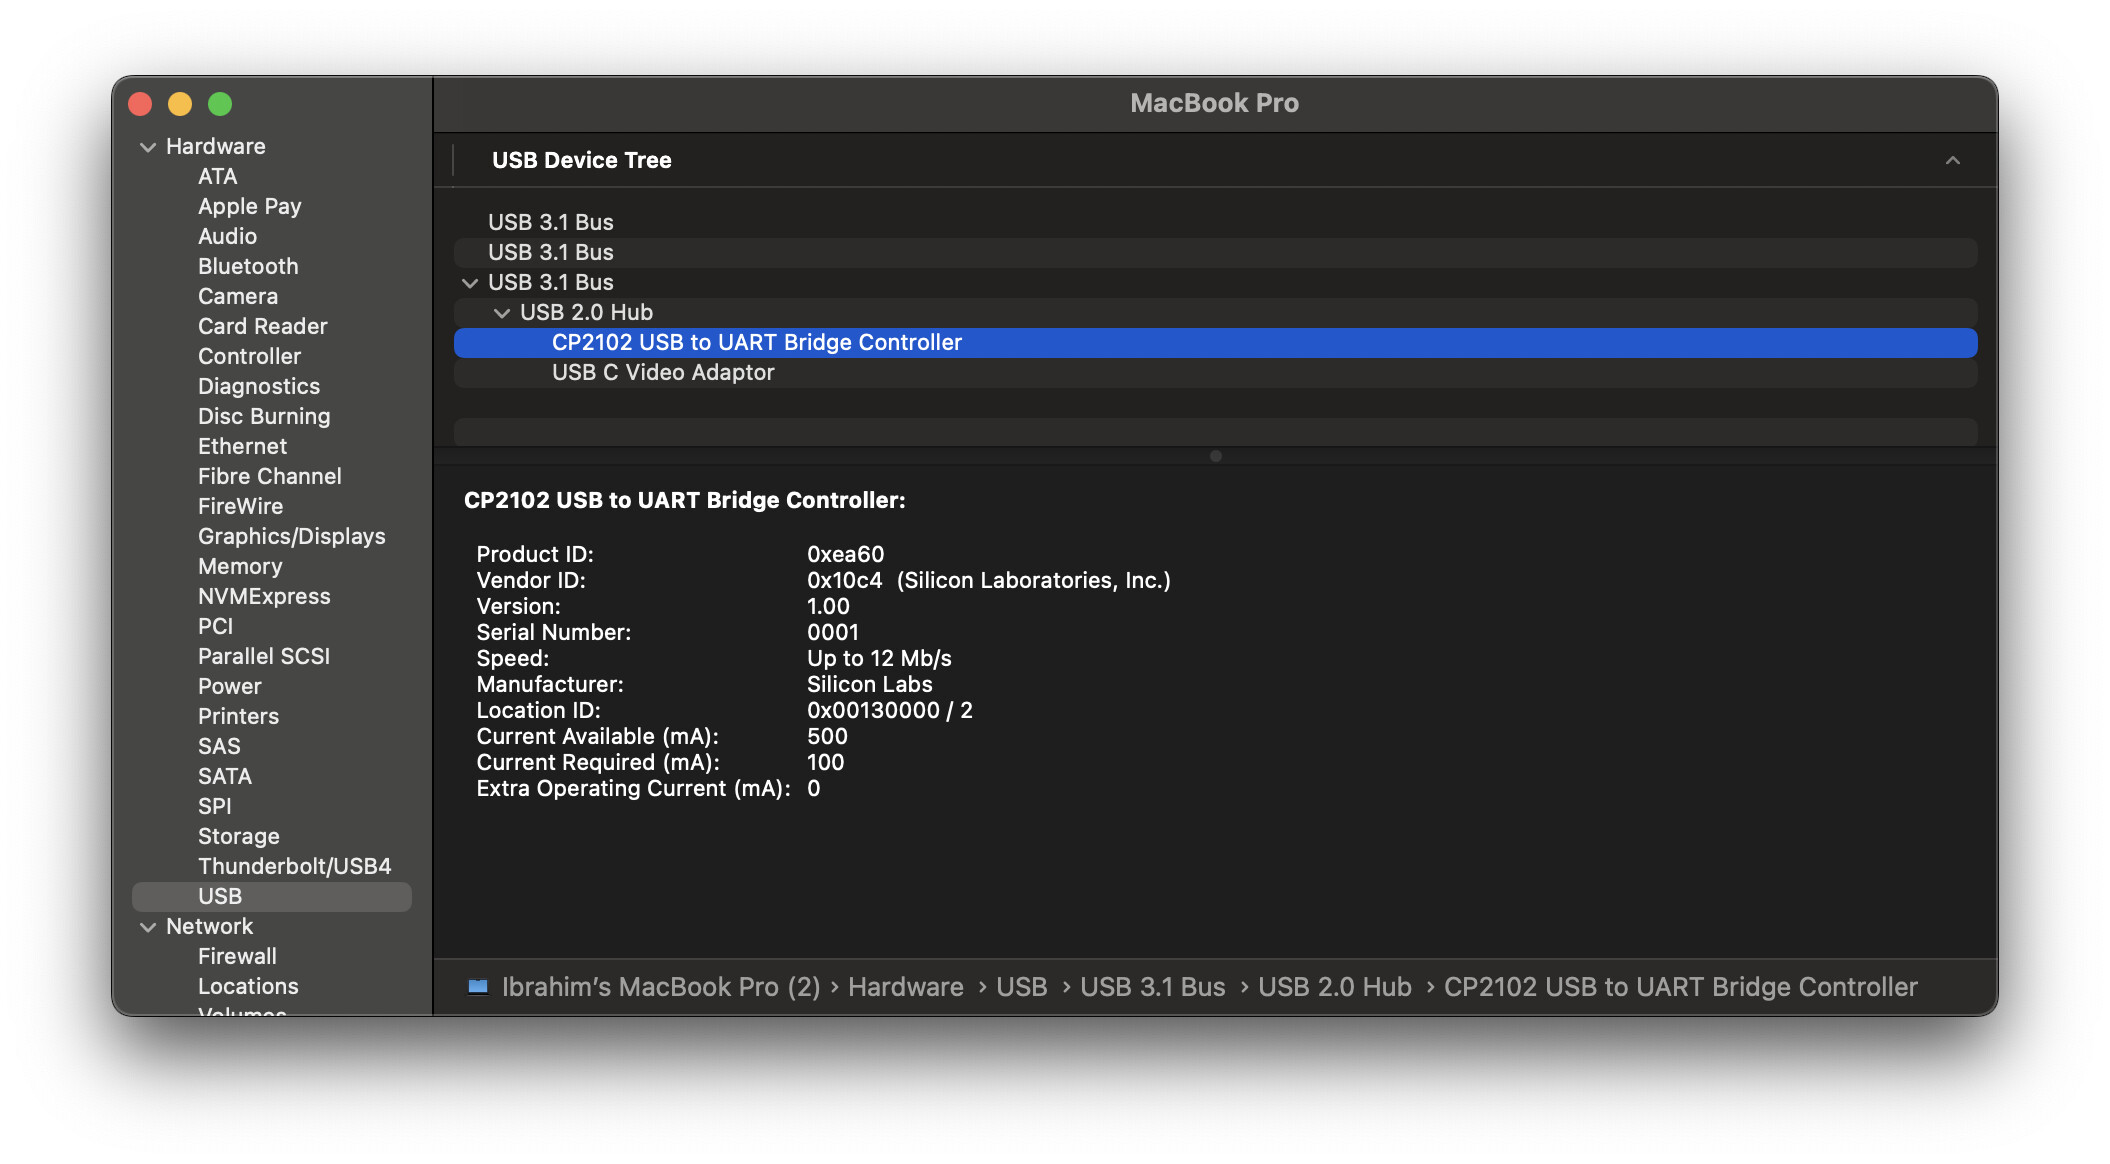Image resolution: width=2110 pixels, height=1164 pixels.
Task: Click the Serial Number value 0001
Action: pos(832,632)
